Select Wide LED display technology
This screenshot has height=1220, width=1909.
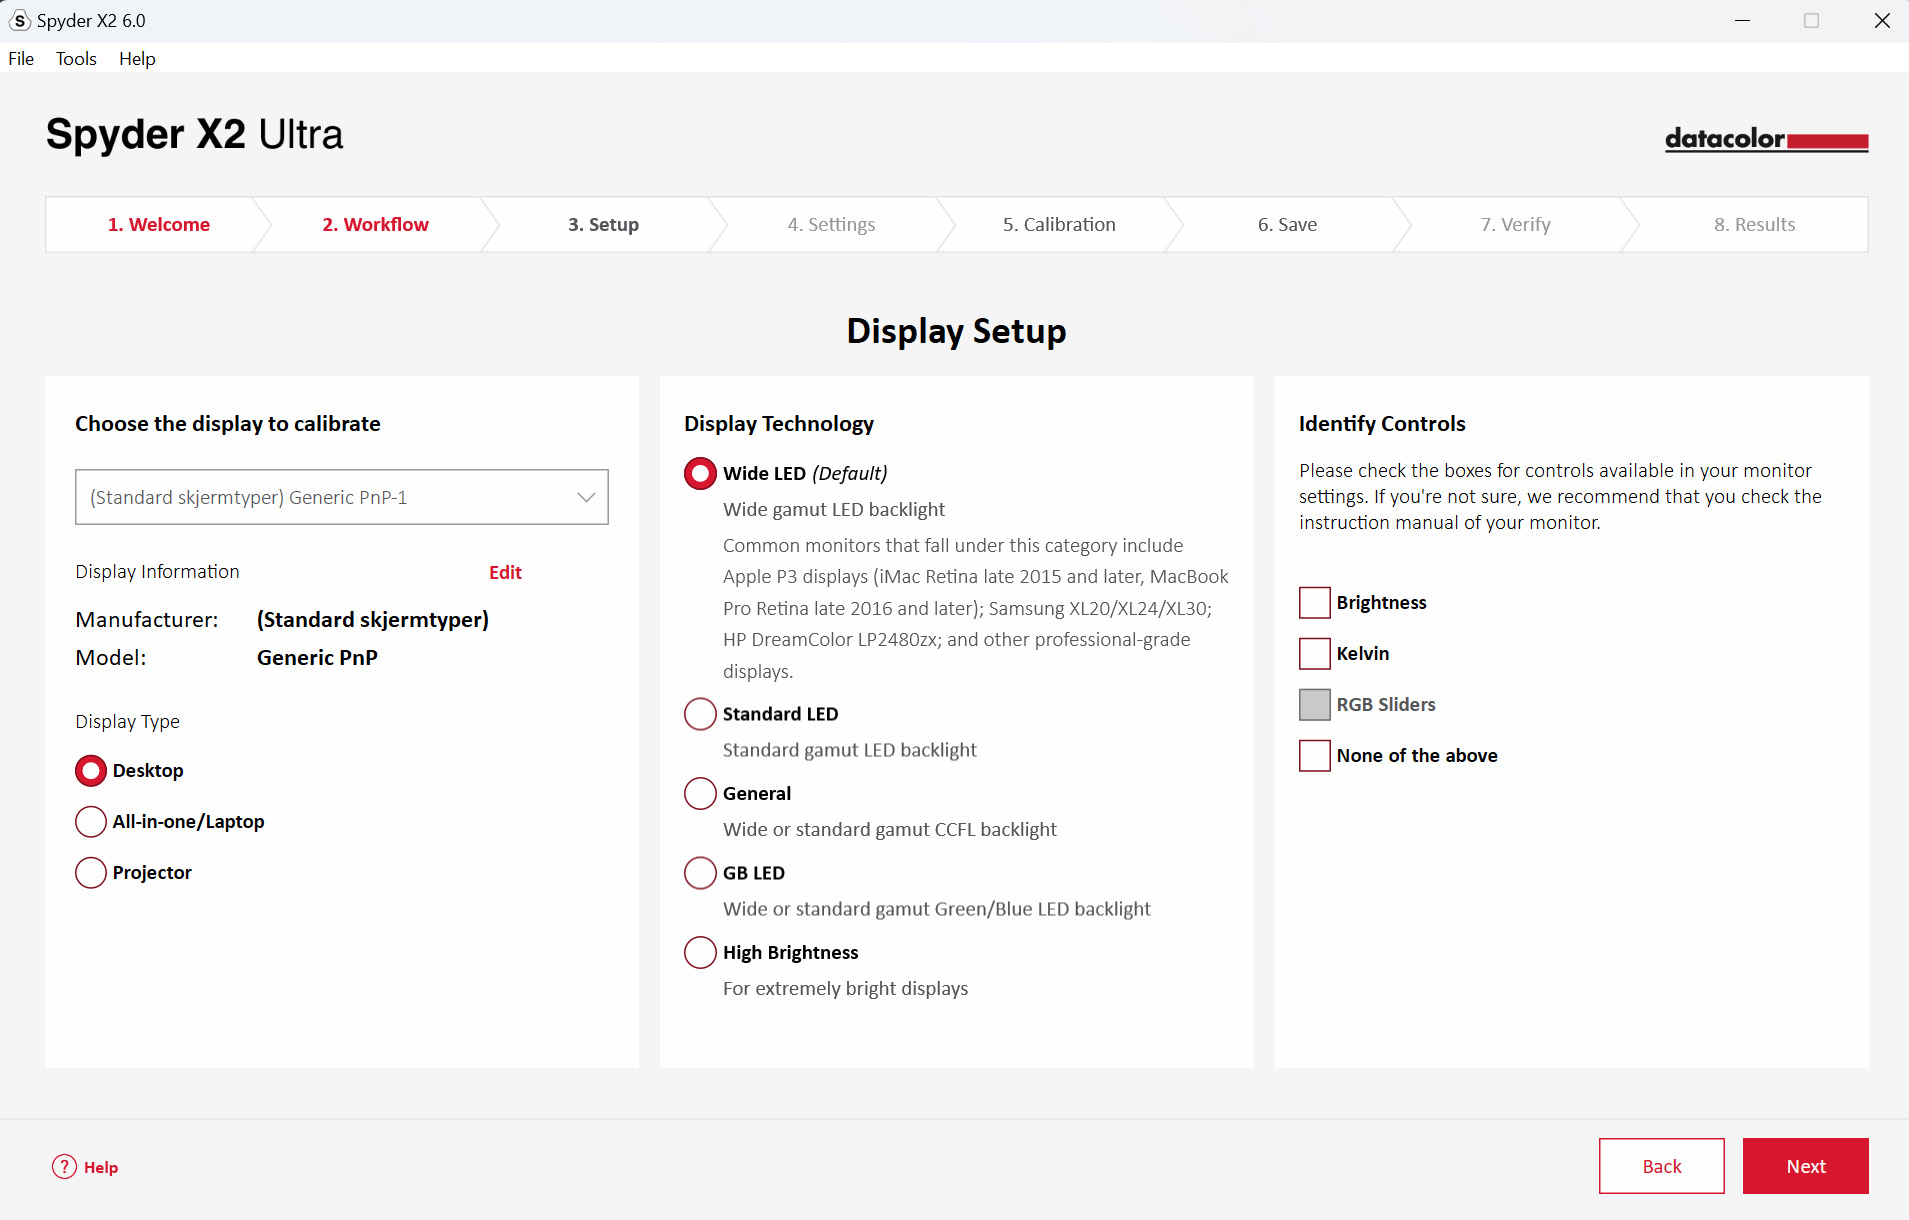click(x=700, y=474)
